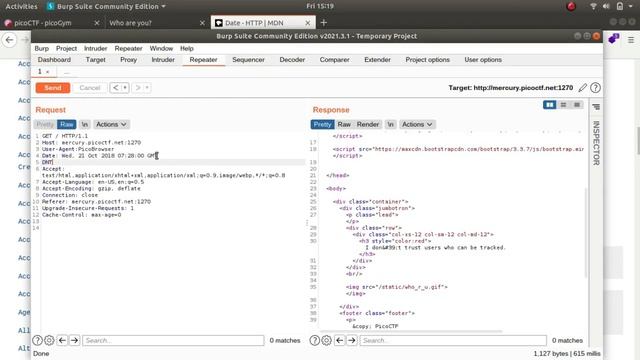Switch response view to Pretty
640x360 pixels.
322,124
